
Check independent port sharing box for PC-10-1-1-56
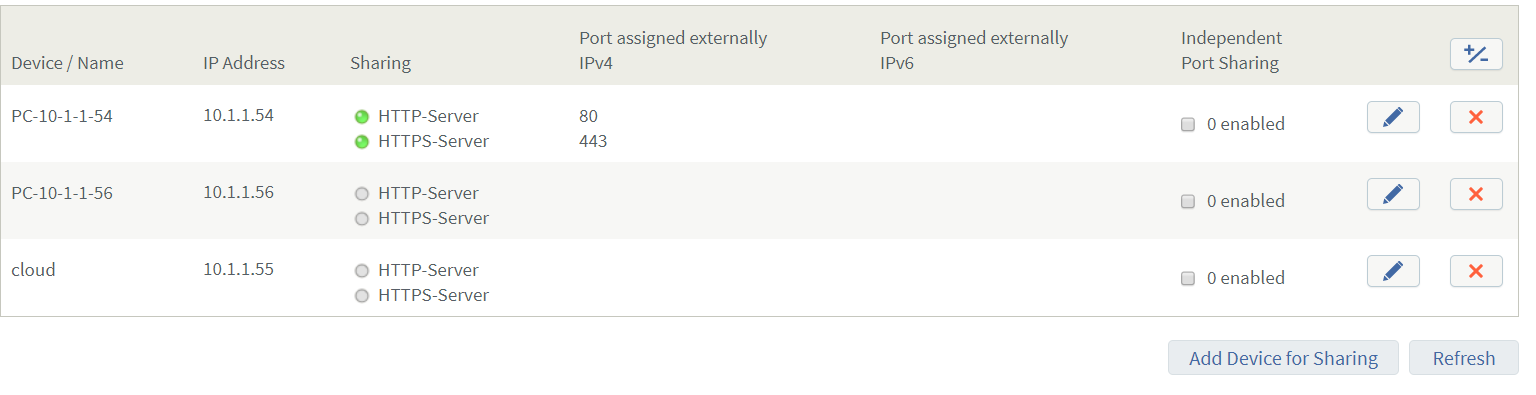point(1188,202)
